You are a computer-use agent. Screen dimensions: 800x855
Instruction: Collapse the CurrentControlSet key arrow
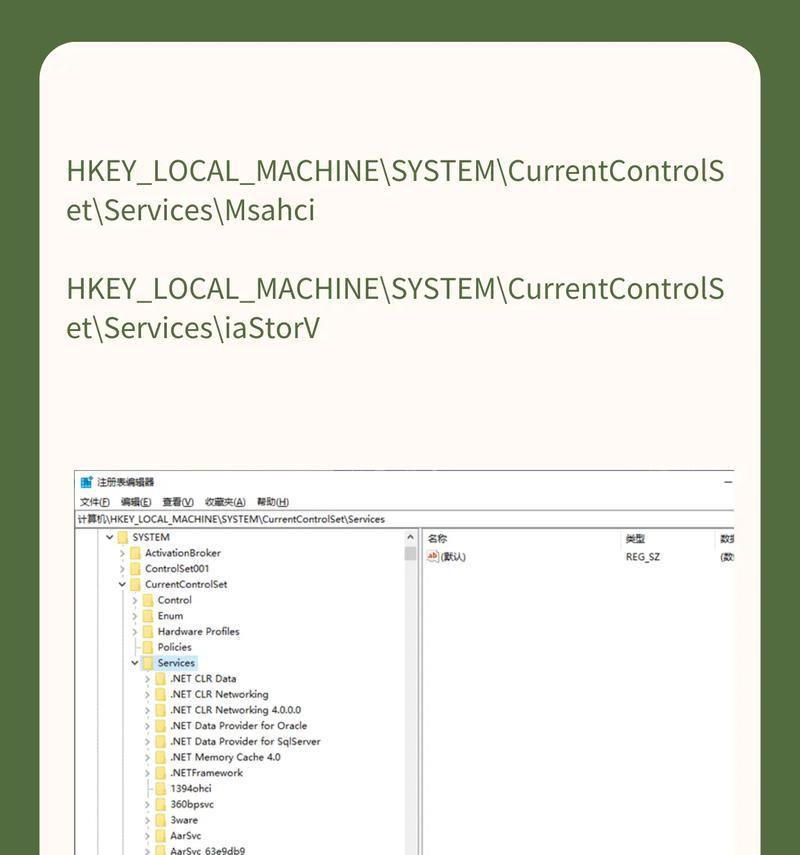pyautogui.click(x=122, y=585)
